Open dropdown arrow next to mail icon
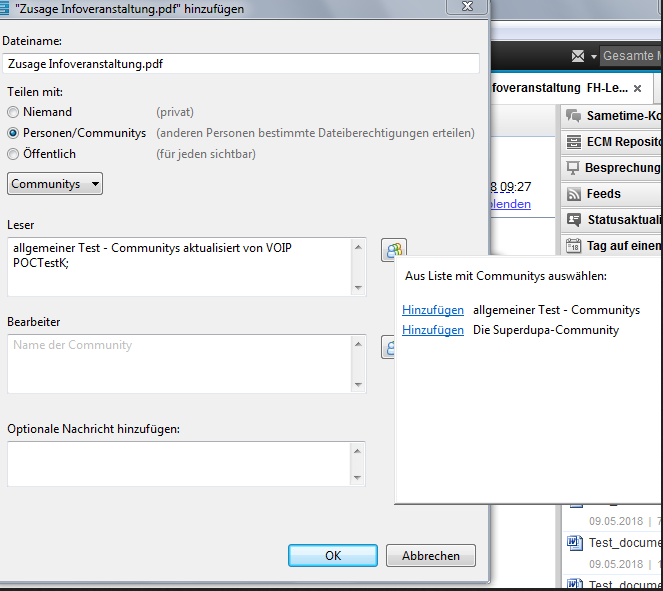The width and height of the screenshot is (663, 591). click(x=593, y=56)
